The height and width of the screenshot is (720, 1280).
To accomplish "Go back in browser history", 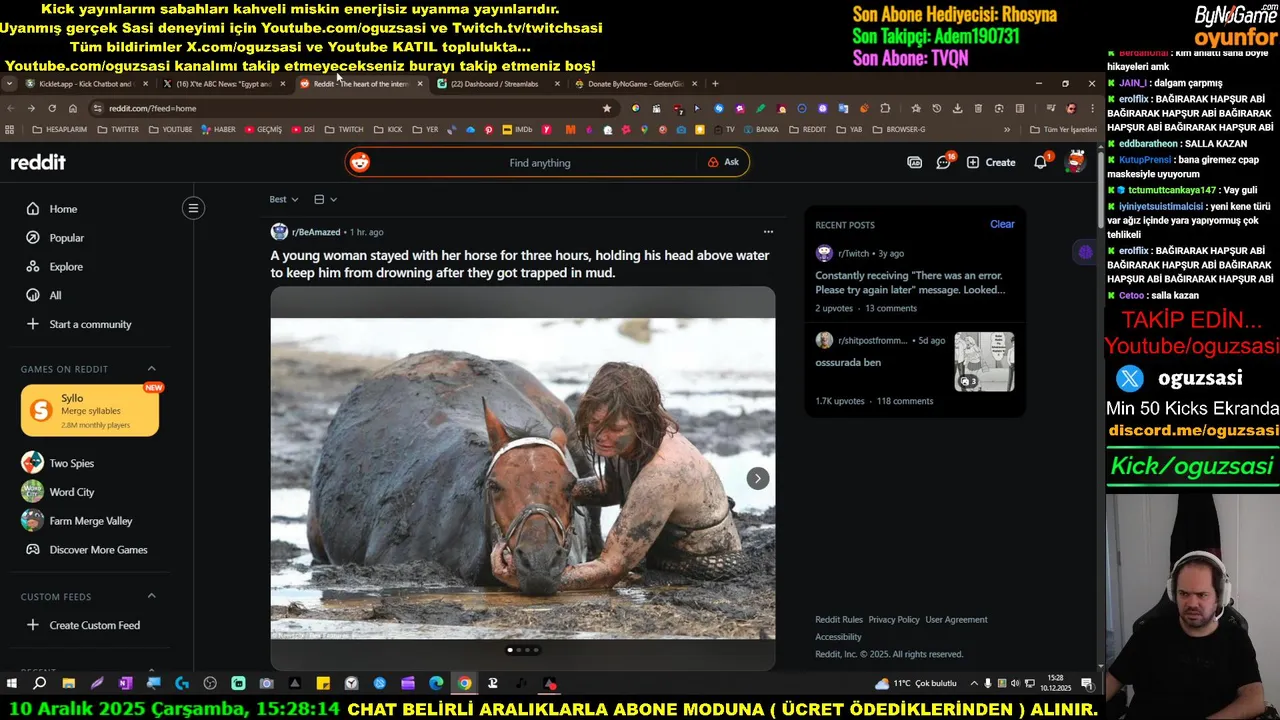I will tap(11, 108).
